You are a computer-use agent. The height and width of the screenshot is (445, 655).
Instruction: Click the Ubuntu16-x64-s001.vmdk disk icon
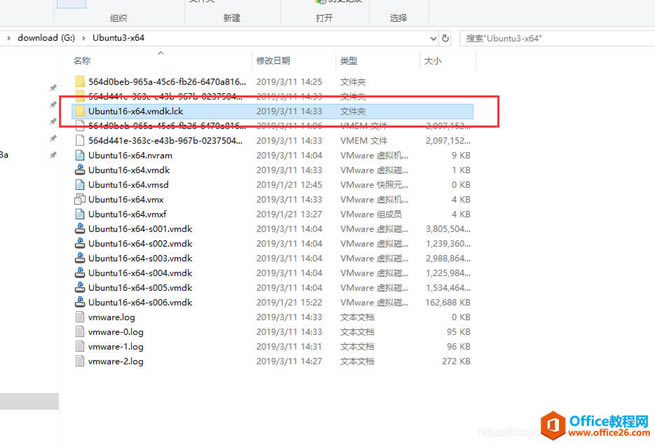pos(80,229)
